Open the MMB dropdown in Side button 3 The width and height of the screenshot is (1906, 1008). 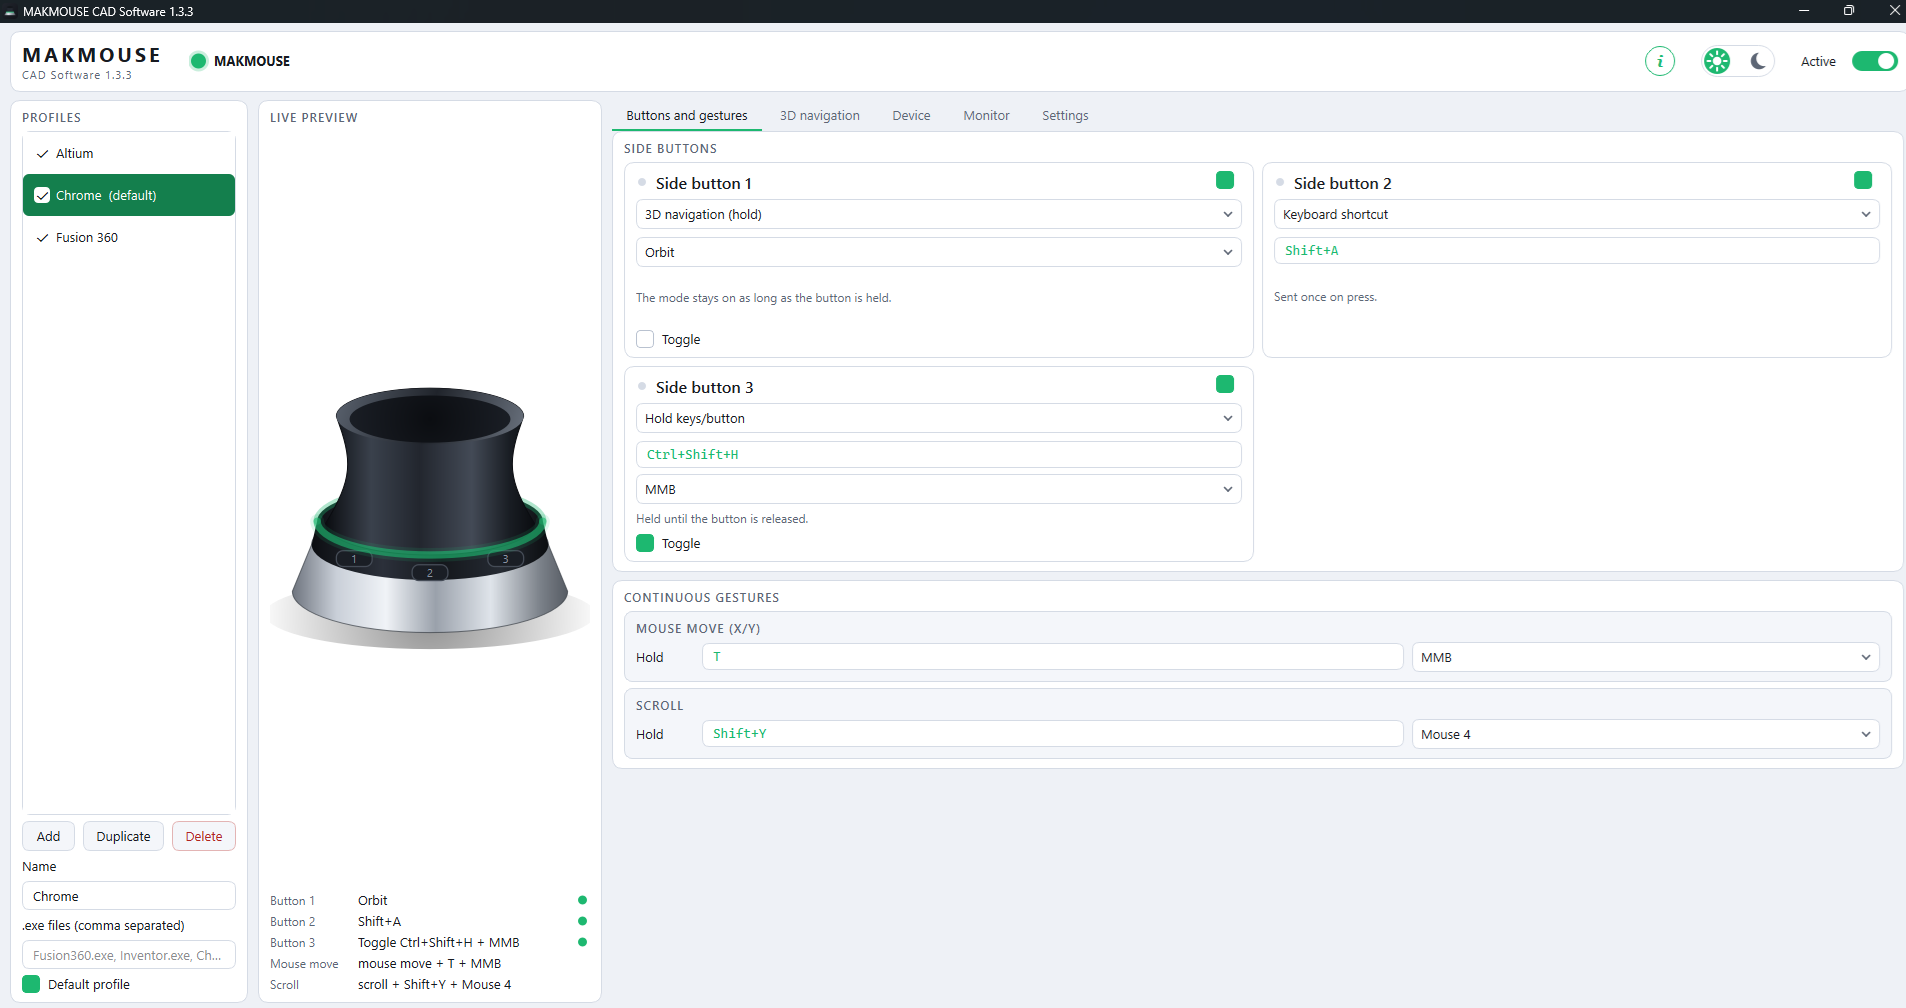point(938,489)
